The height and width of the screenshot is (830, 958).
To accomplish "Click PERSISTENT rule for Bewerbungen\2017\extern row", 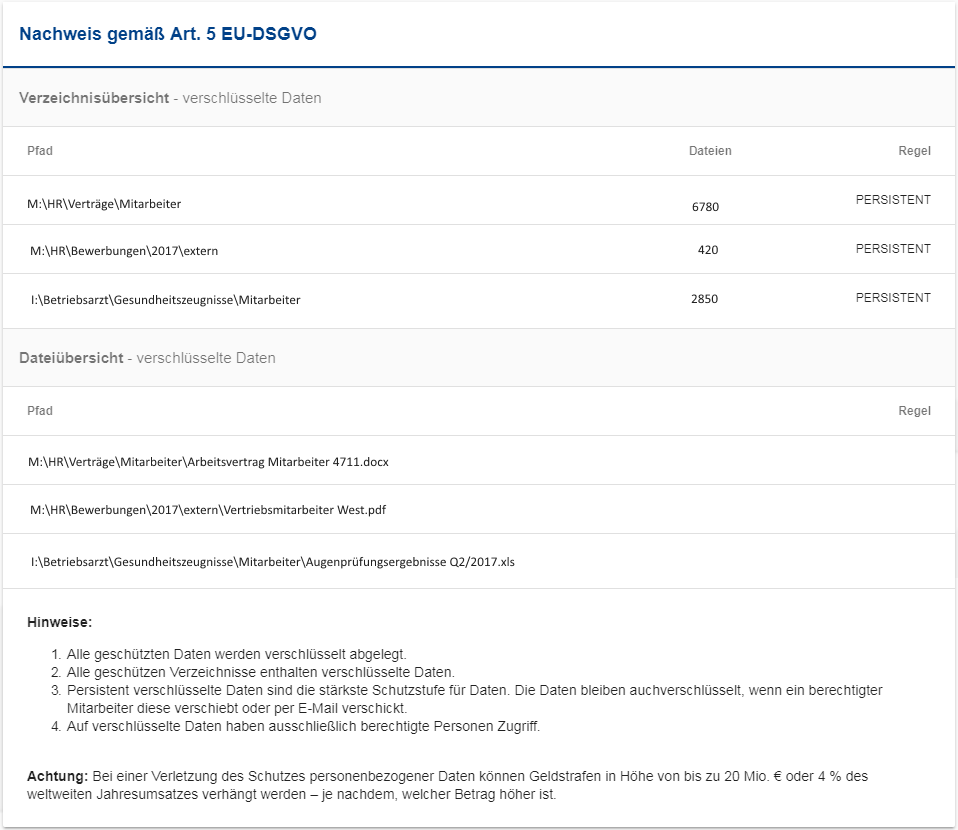I will (x=893, y=249).
